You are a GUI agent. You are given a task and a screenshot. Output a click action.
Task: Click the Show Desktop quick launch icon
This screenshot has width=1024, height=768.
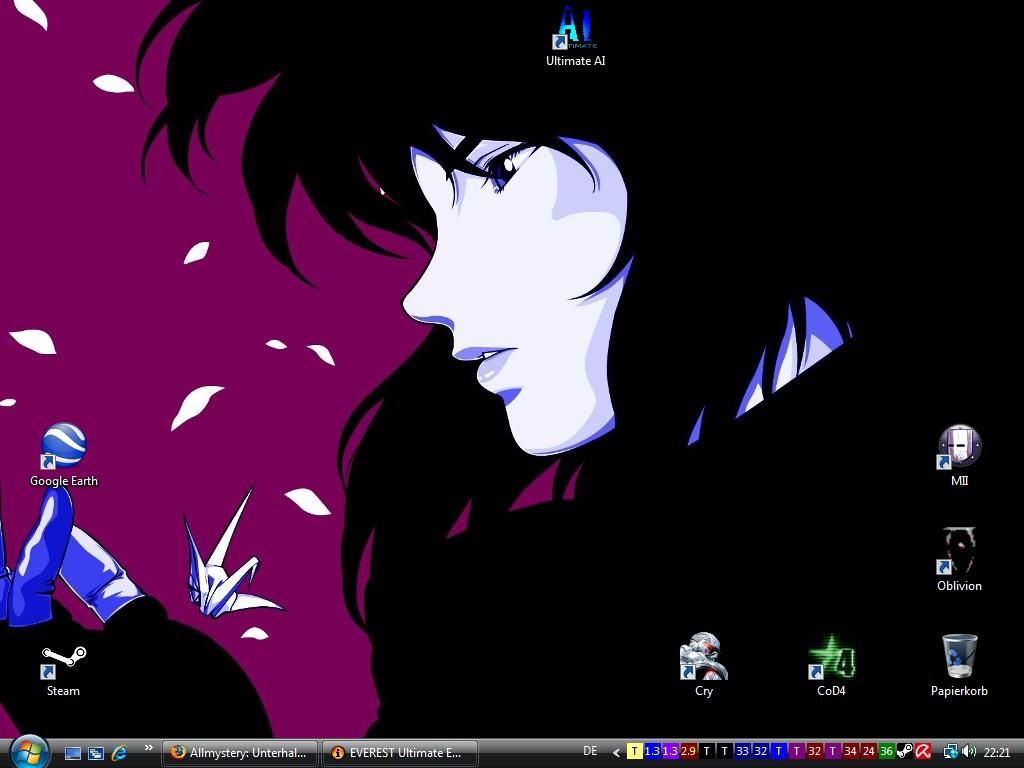(x=72, y=753)
